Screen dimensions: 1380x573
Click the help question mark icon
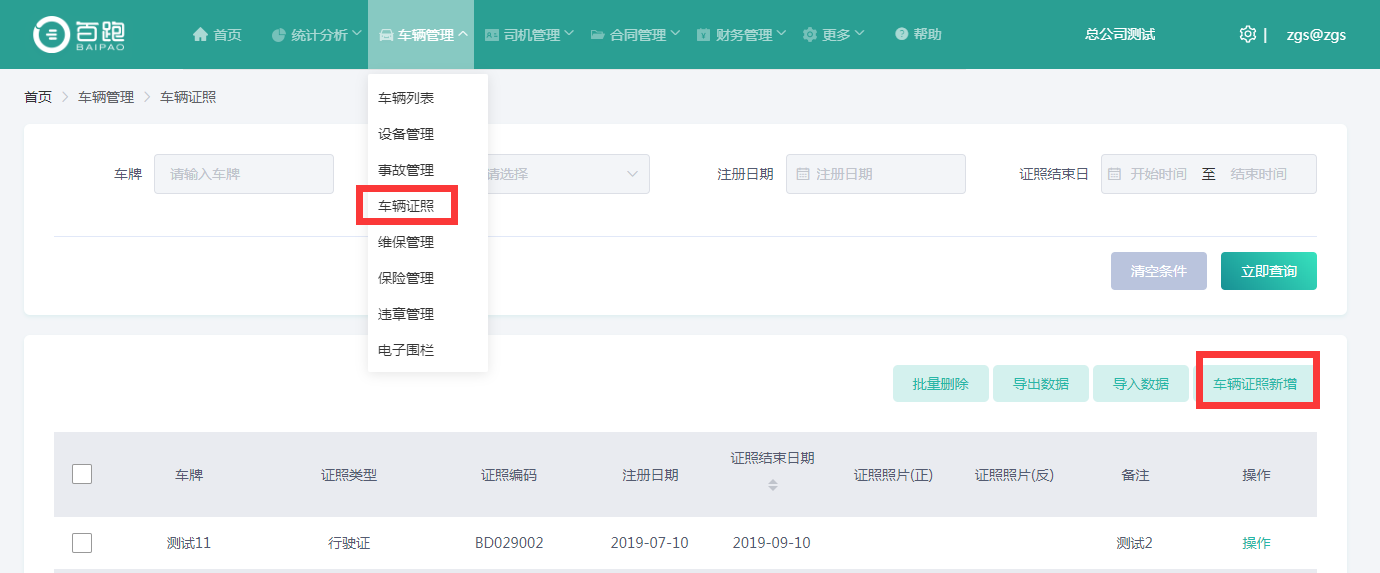click(x=902, y=35)
